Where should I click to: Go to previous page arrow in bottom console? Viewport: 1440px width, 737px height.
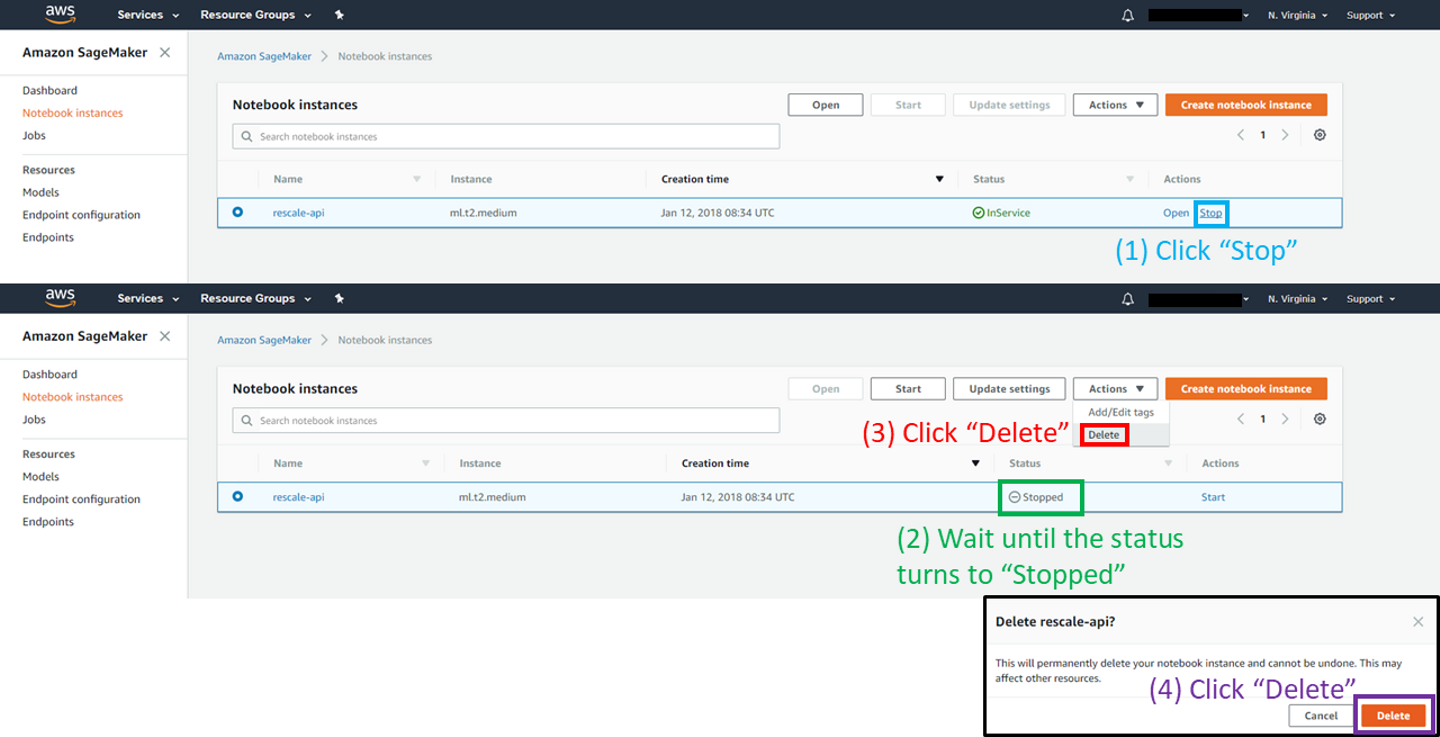tap(1241, 419)
